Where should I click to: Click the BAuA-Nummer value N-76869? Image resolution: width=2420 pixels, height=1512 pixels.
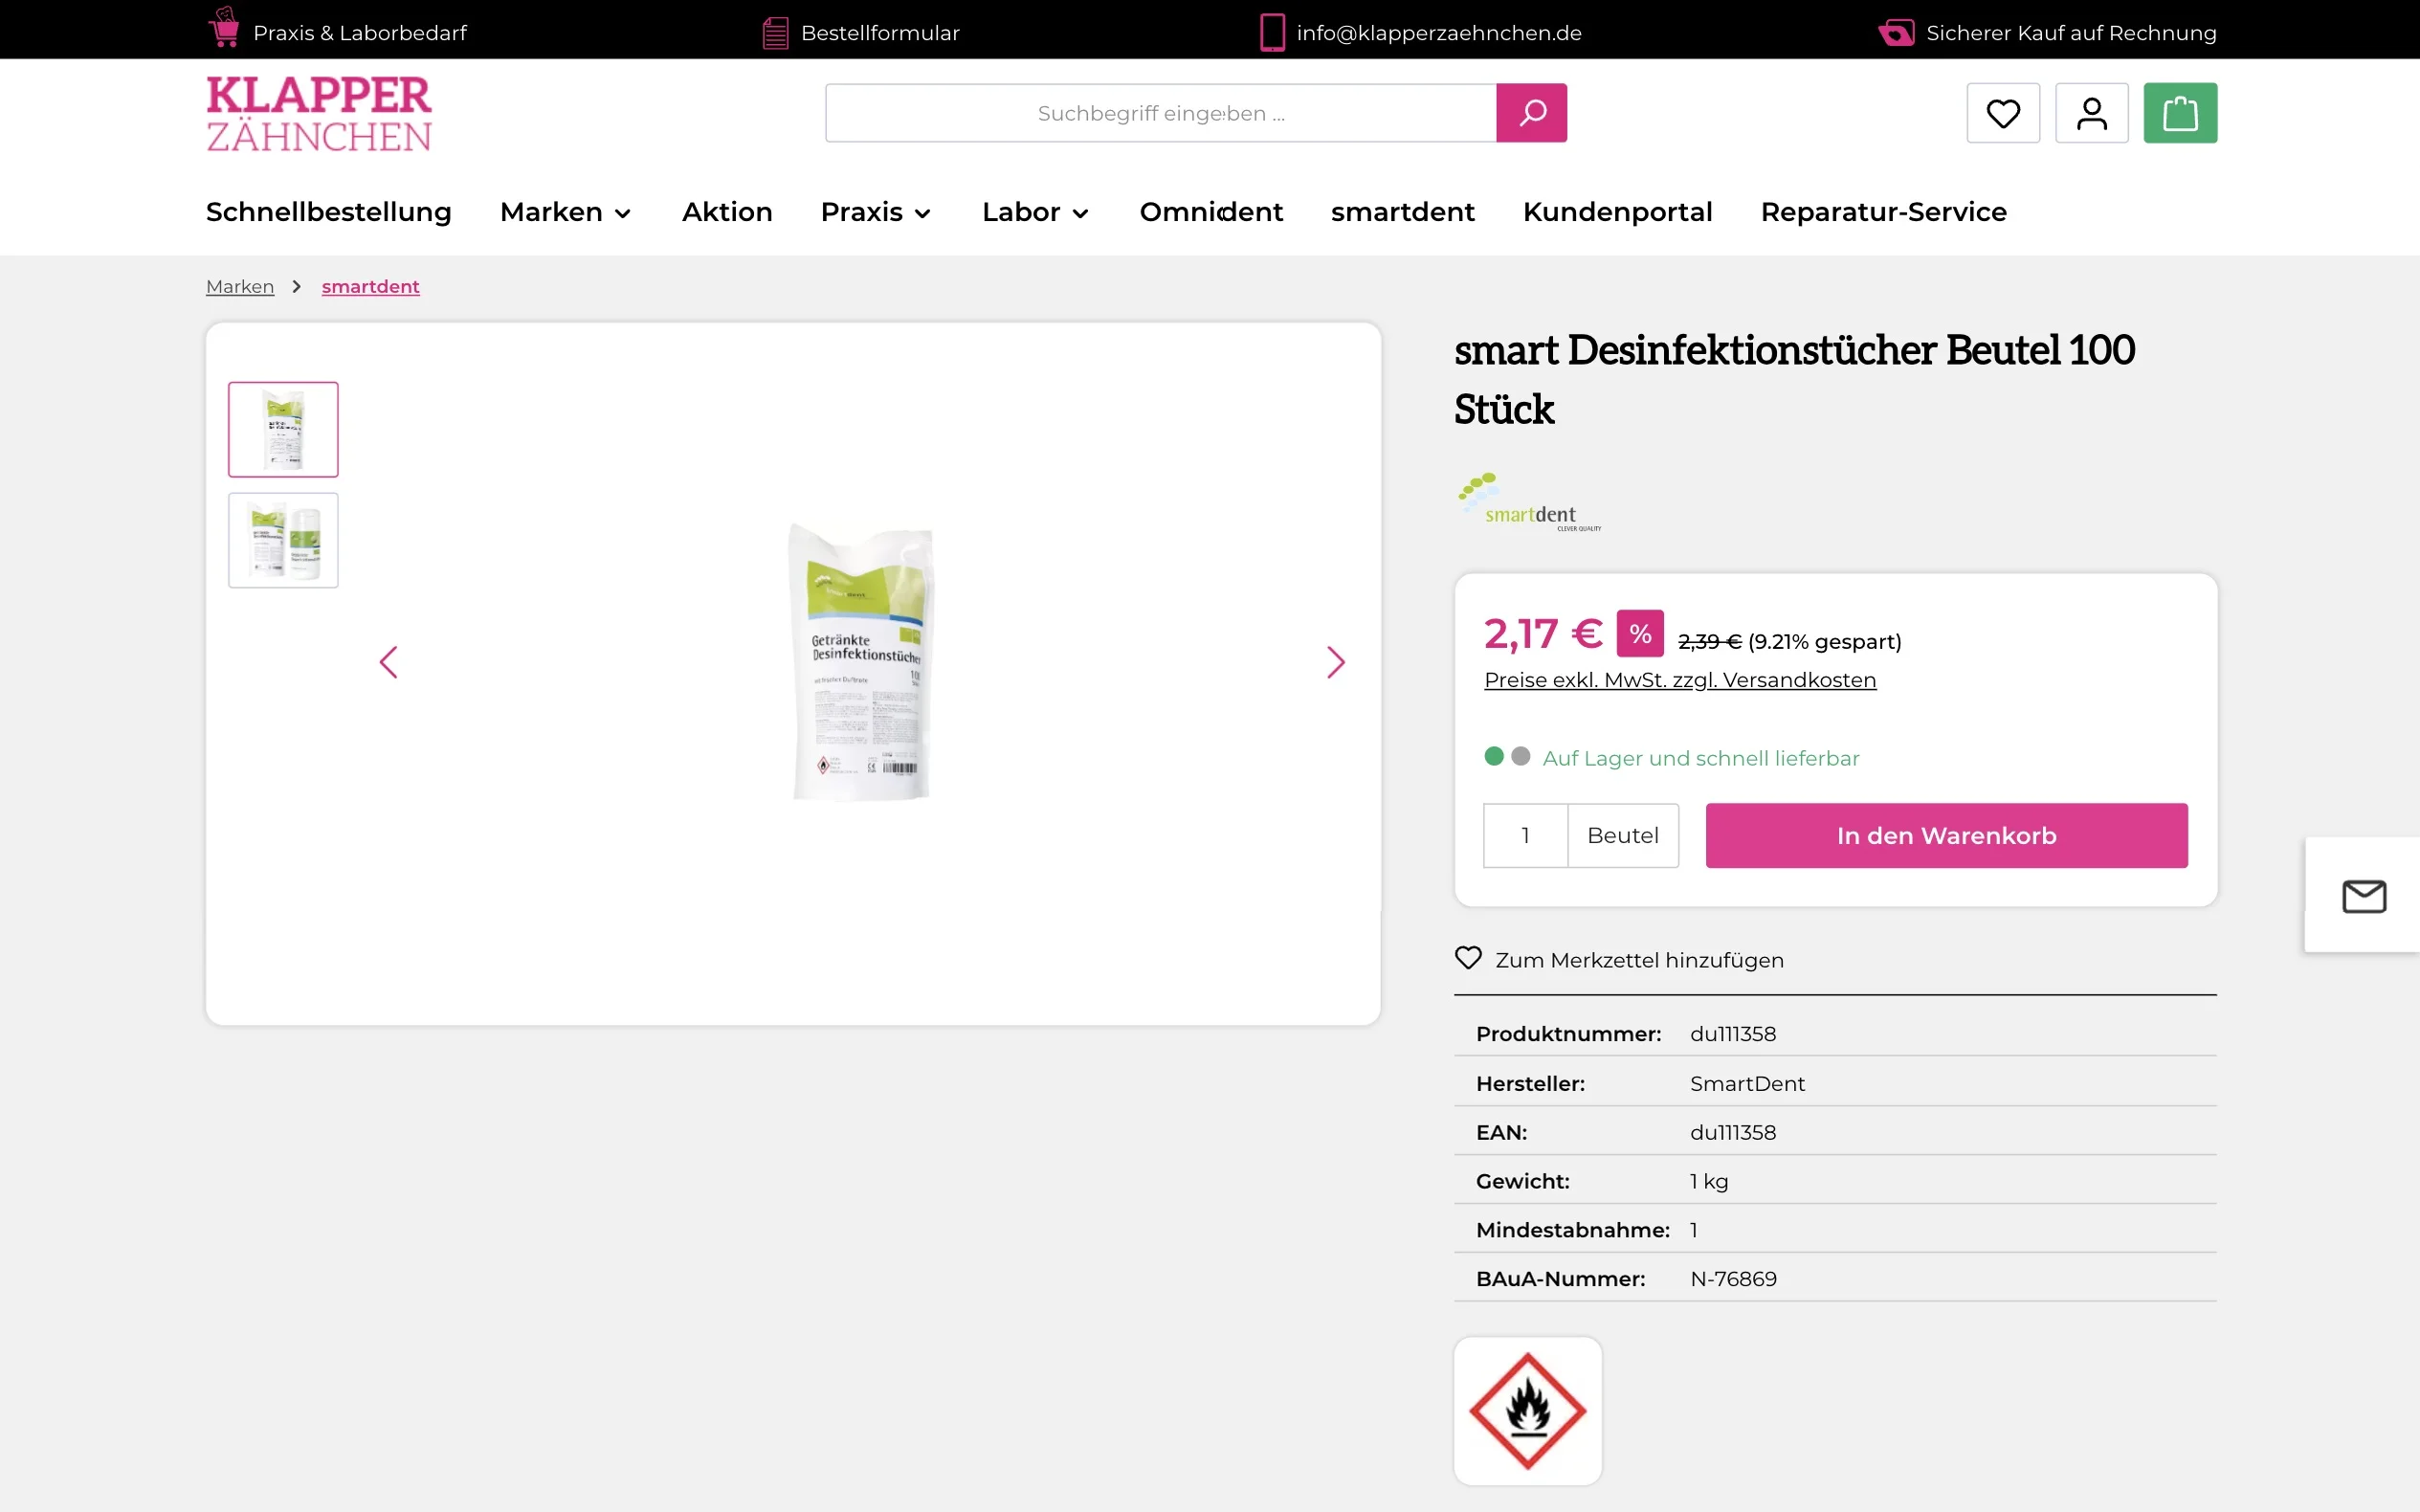[x=1733, y=1279]
